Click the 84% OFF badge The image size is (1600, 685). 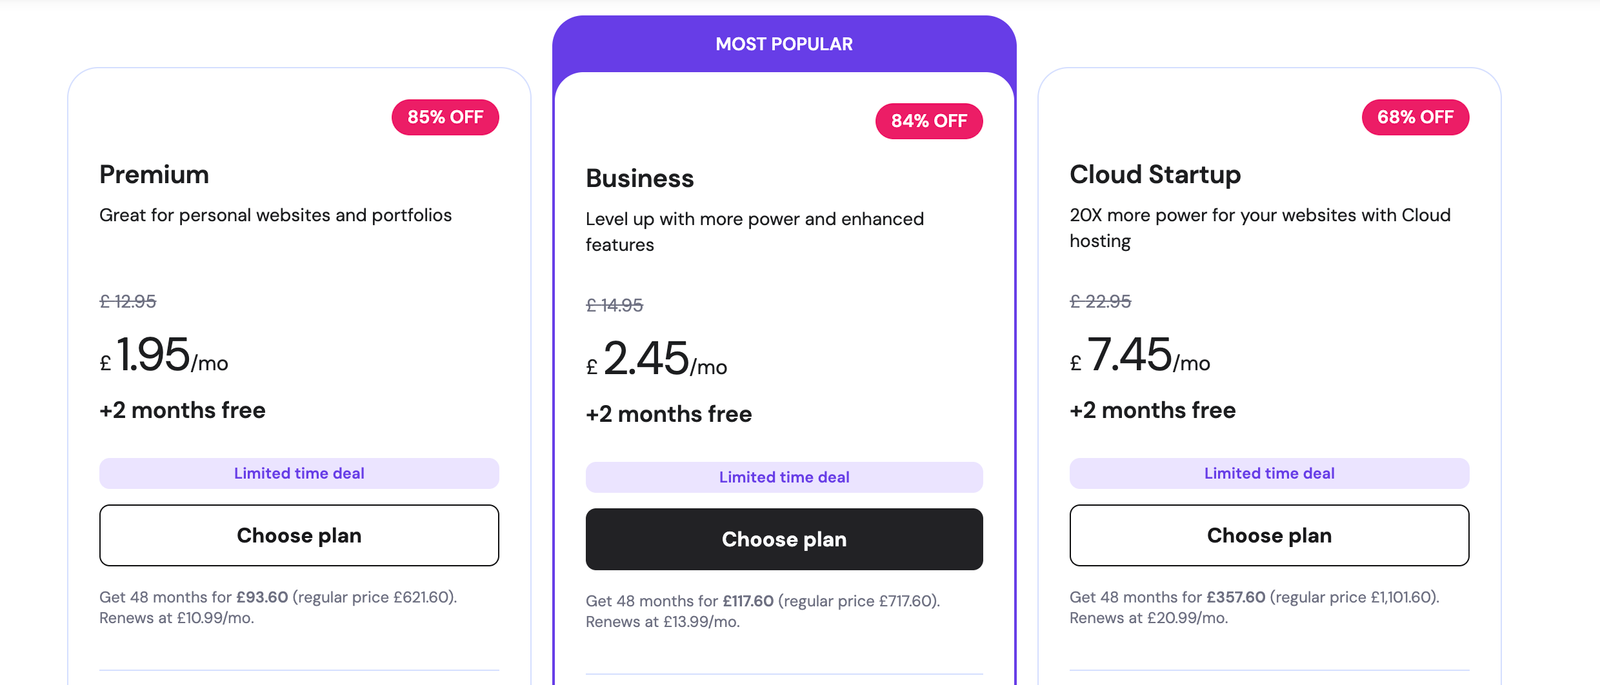[929, 121]
